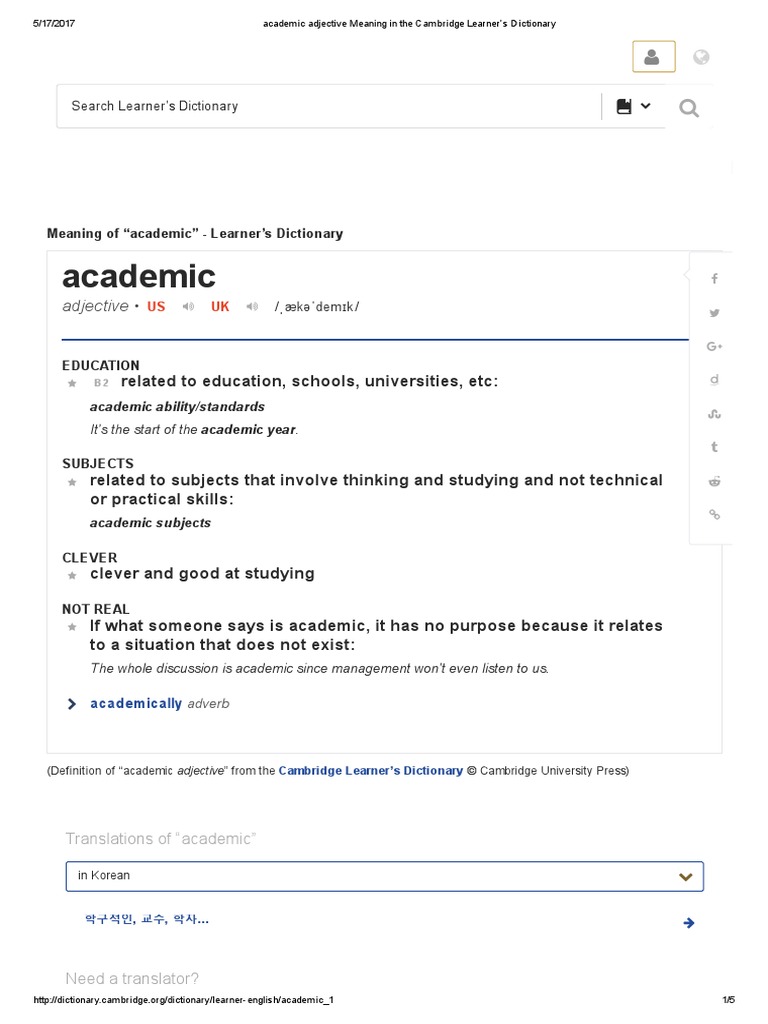Follow the arrow to see Korean translations
Image resolution: width=768 pixels, height=1024 pixels.
click(688, 922)
